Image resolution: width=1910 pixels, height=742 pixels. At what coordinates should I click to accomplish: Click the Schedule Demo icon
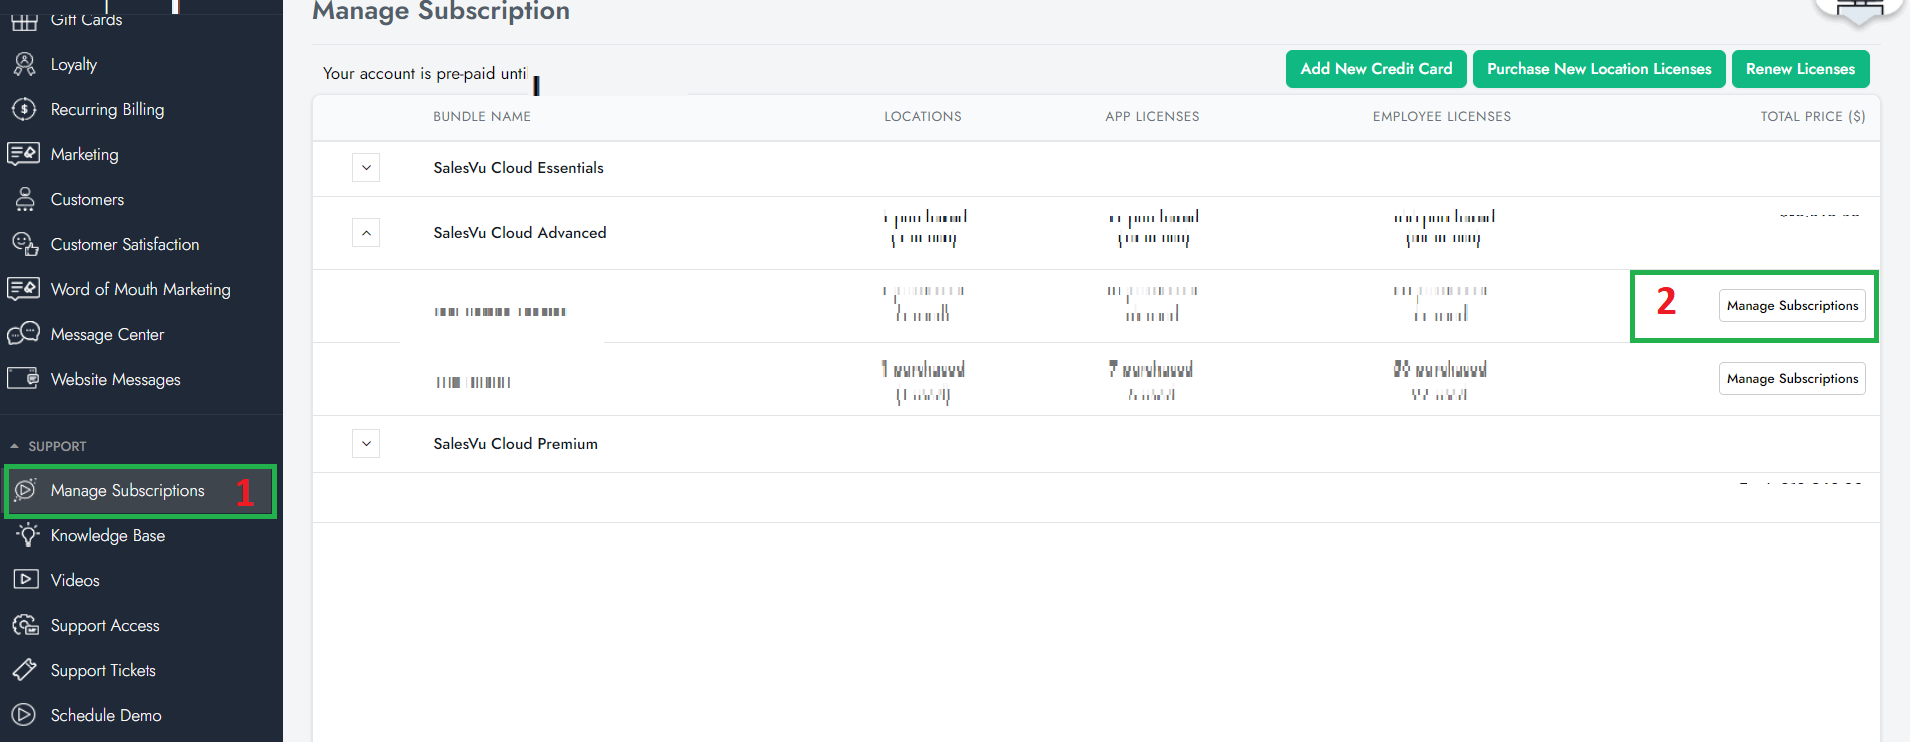[24, 715]
